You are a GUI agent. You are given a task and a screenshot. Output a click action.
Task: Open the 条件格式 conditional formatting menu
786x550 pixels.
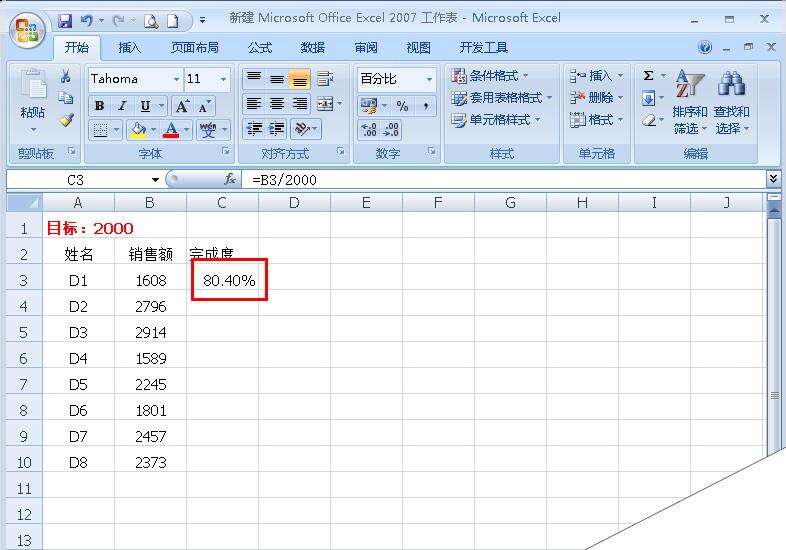point(490,76)
